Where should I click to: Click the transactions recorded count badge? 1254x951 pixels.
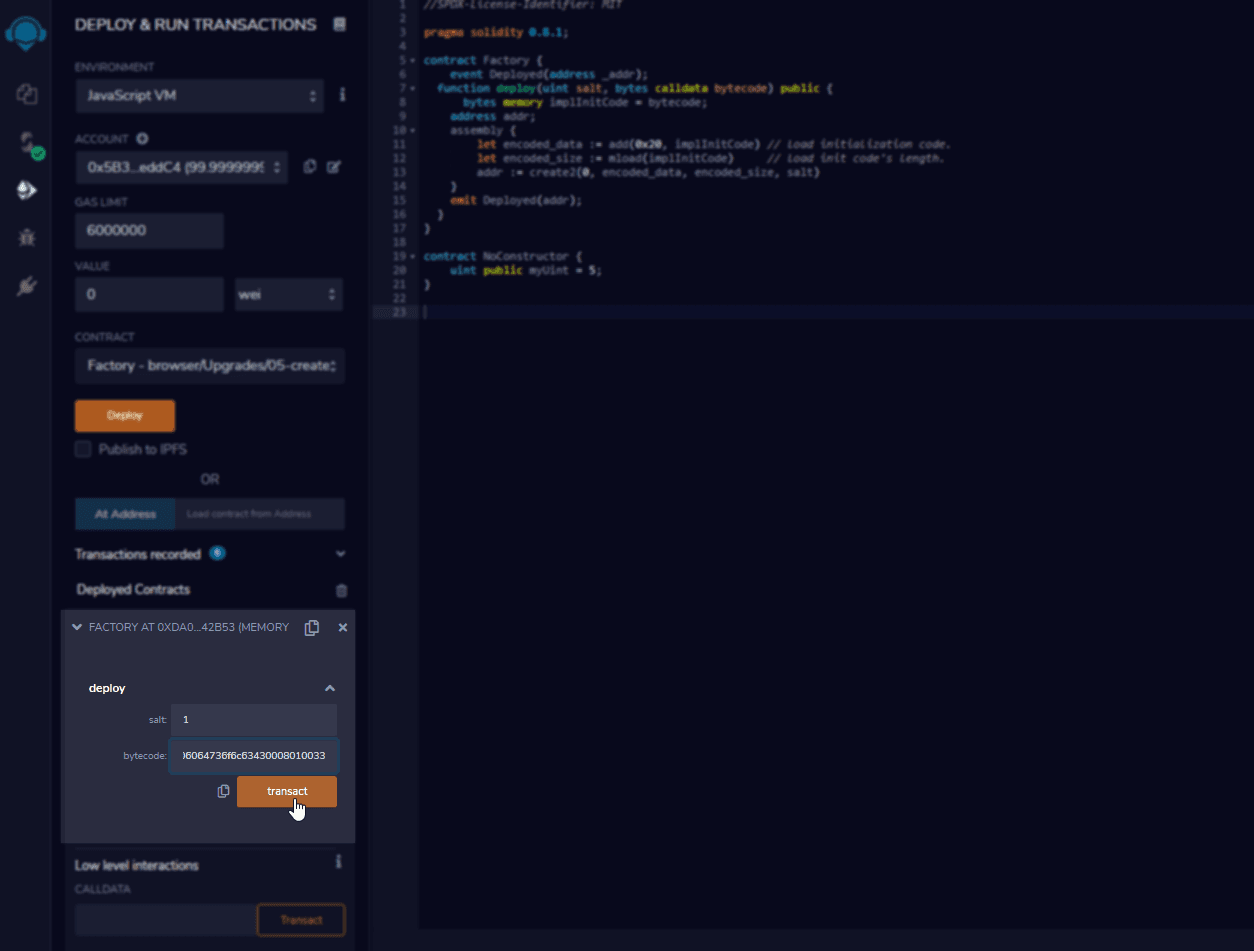pyautogui.click(x=217, y=553)
